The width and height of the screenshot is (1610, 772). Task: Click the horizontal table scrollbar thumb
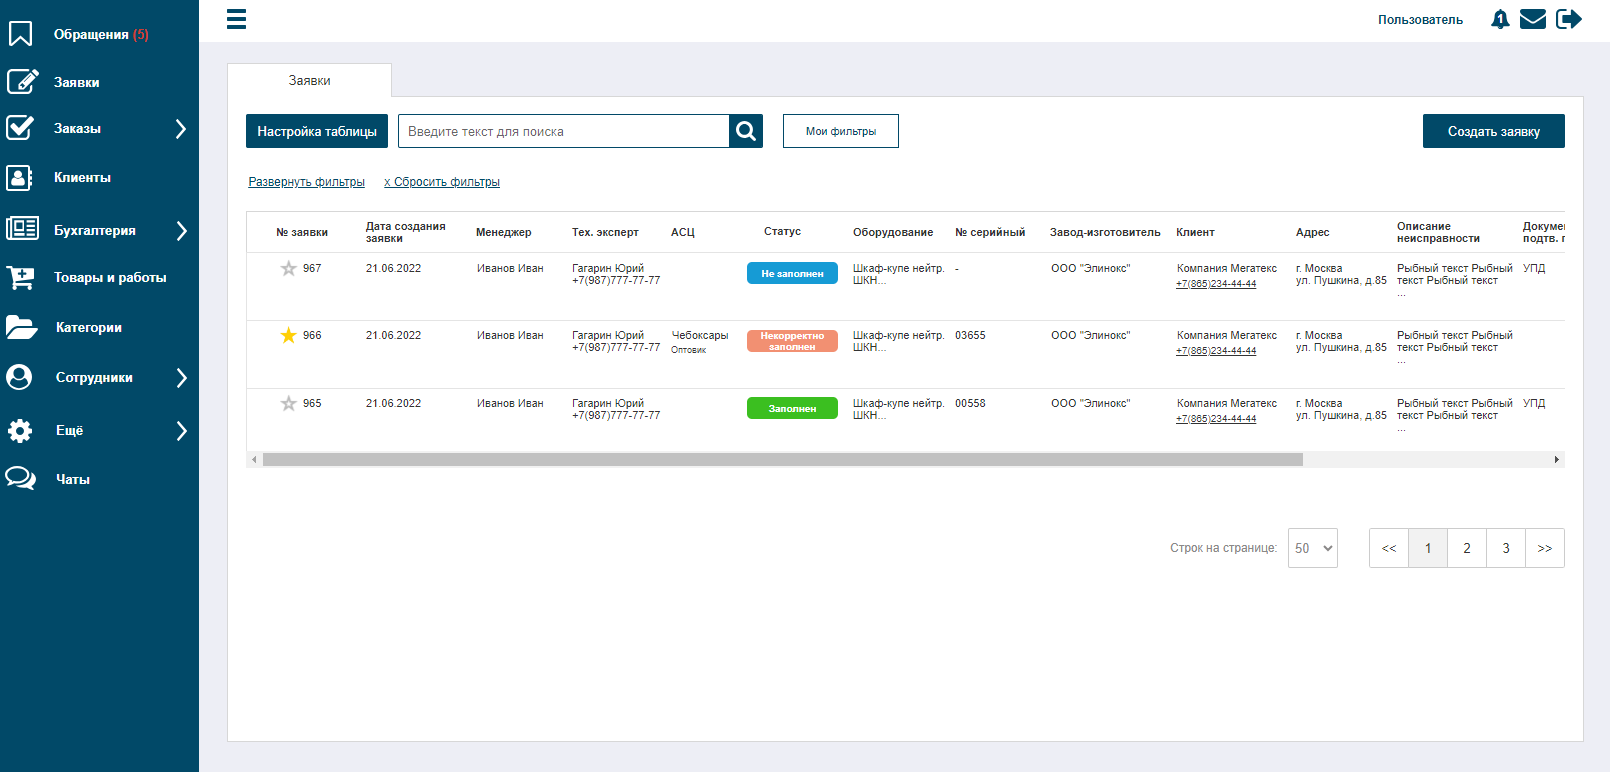(783, 460)
